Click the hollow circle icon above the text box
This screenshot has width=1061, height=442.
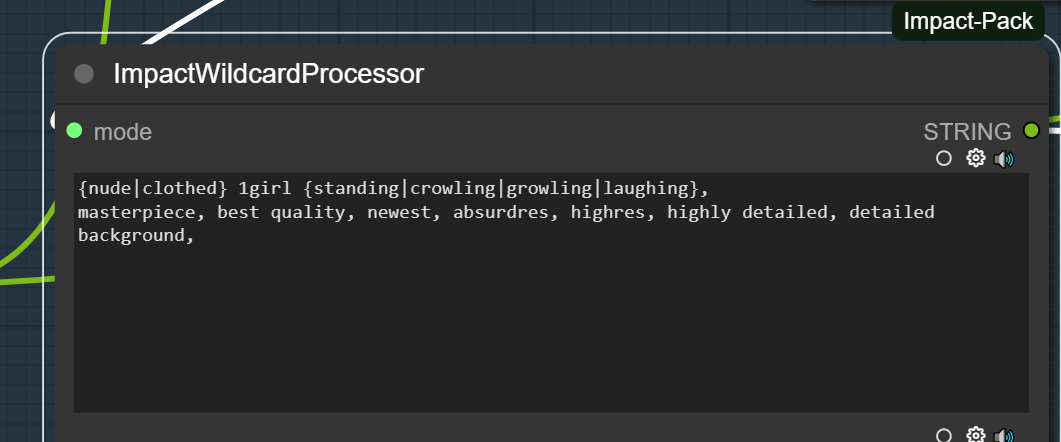[943, 158]
